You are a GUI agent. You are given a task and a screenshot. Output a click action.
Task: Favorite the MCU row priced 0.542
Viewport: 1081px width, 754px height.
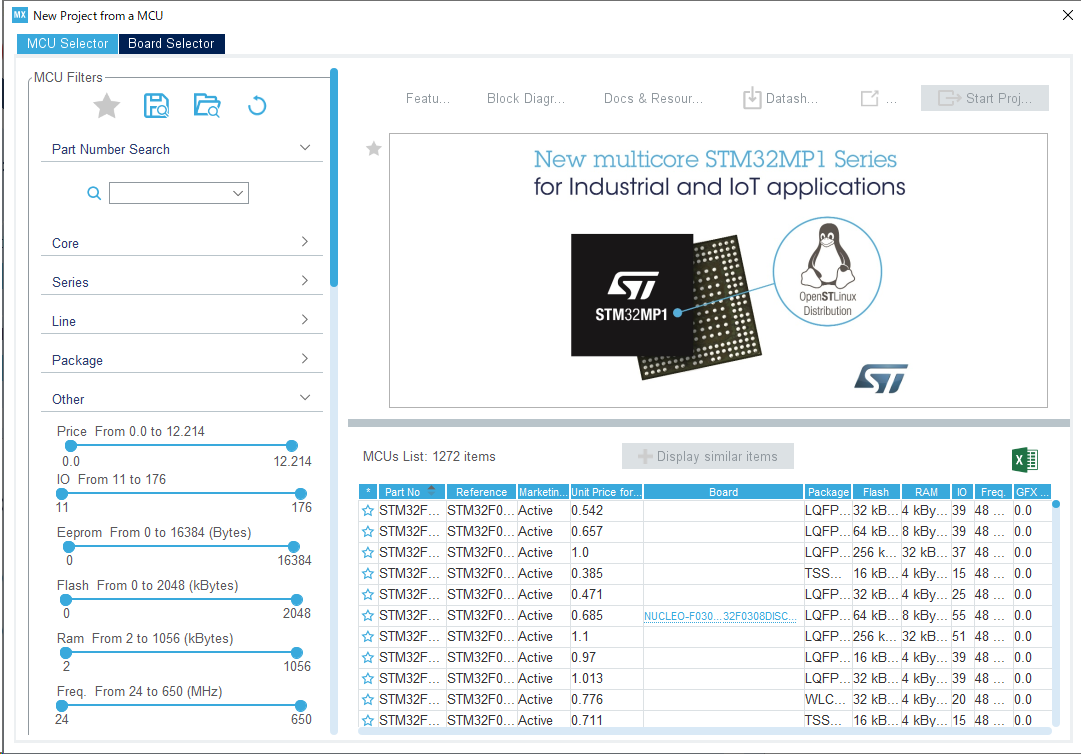click(368, 511)
